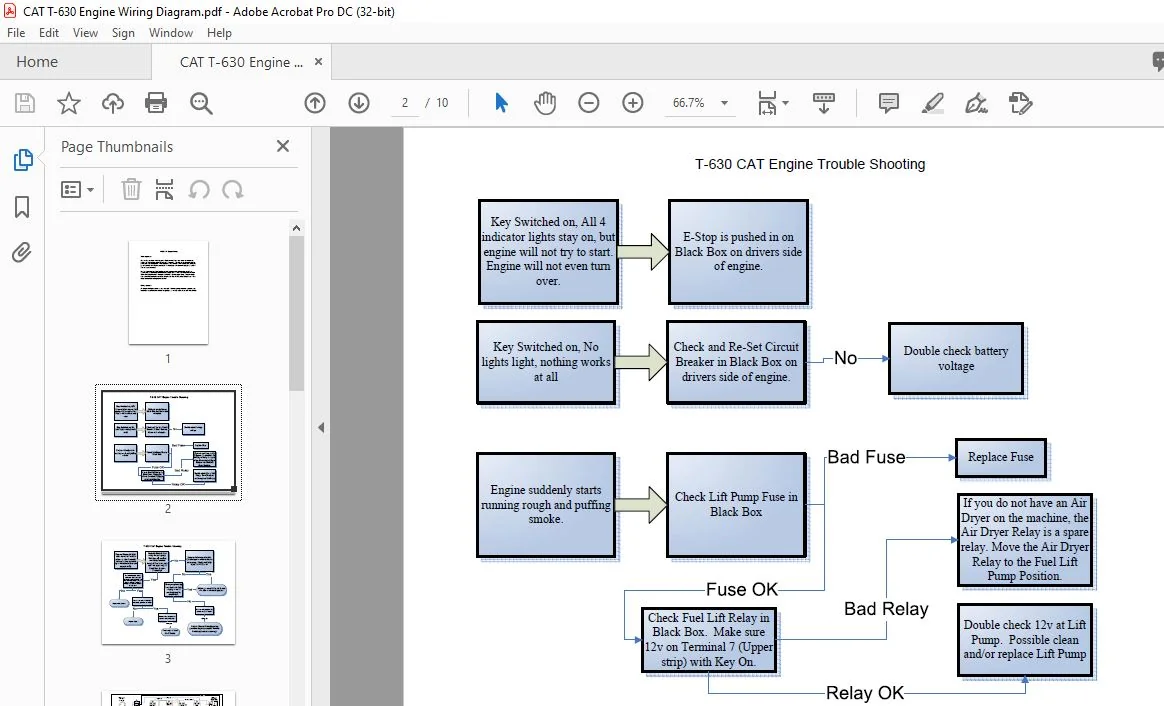This screenshot has width=1164, height=706.
Task: Click the chat notification icon at top right
Action: pyautogui.click(x=1157, y=62)
